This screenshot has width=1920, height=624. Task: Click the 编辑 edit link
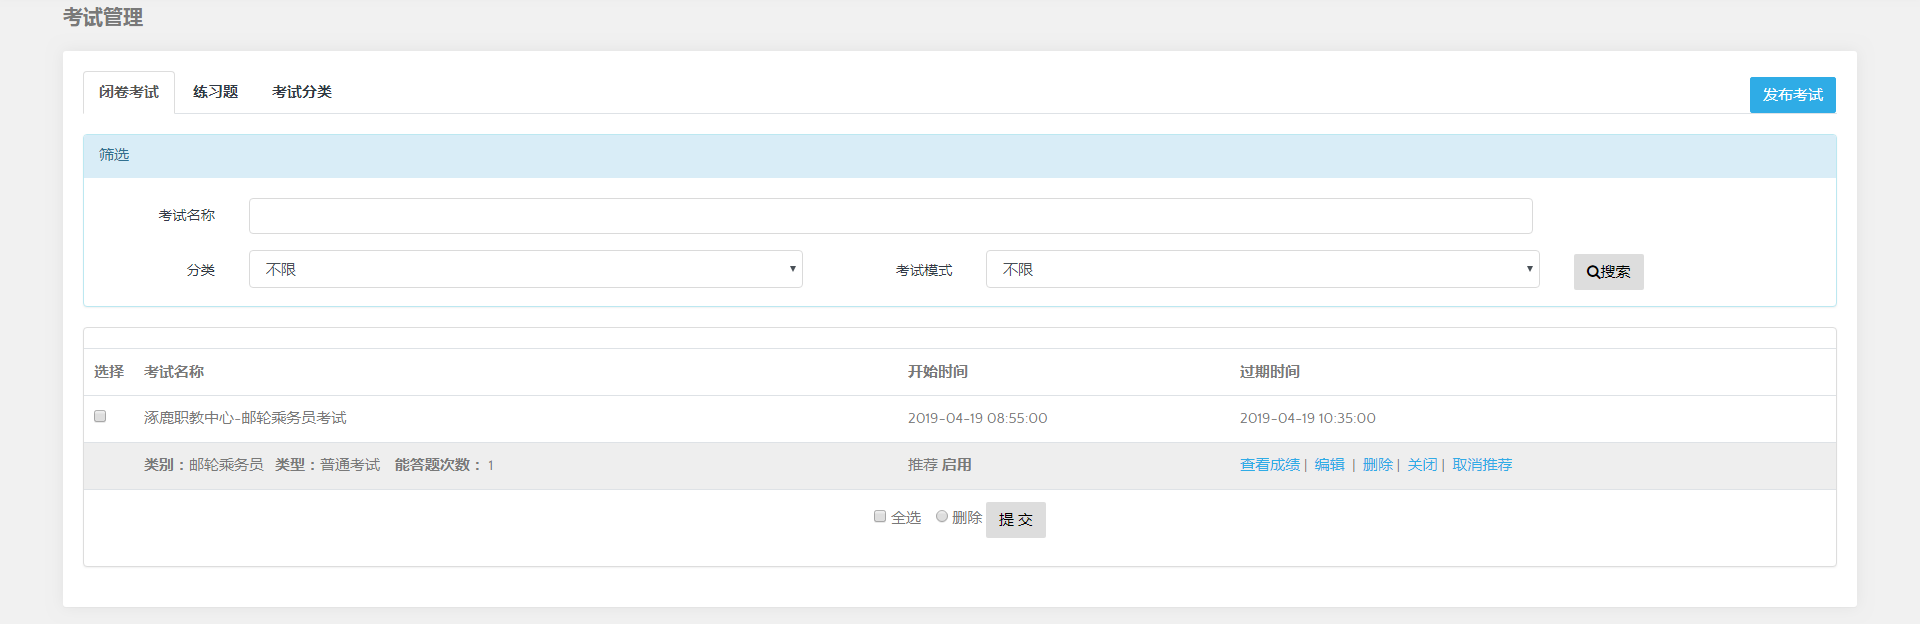pyautogui.click(x=1329, y=465)
